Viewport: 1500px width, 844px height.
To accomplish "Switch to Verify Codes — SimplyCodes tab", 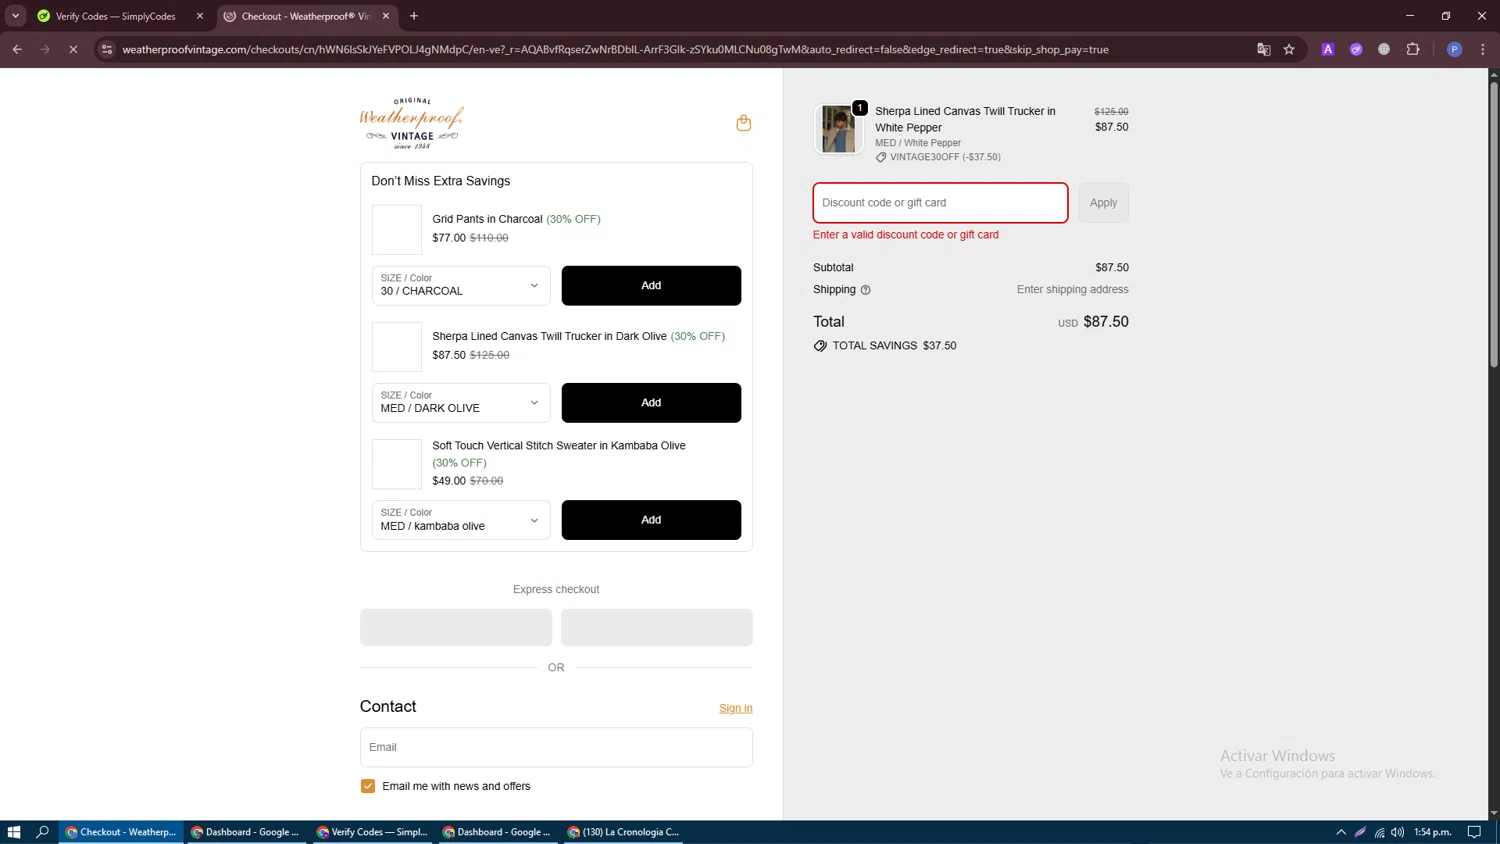I will coord(117,16).
